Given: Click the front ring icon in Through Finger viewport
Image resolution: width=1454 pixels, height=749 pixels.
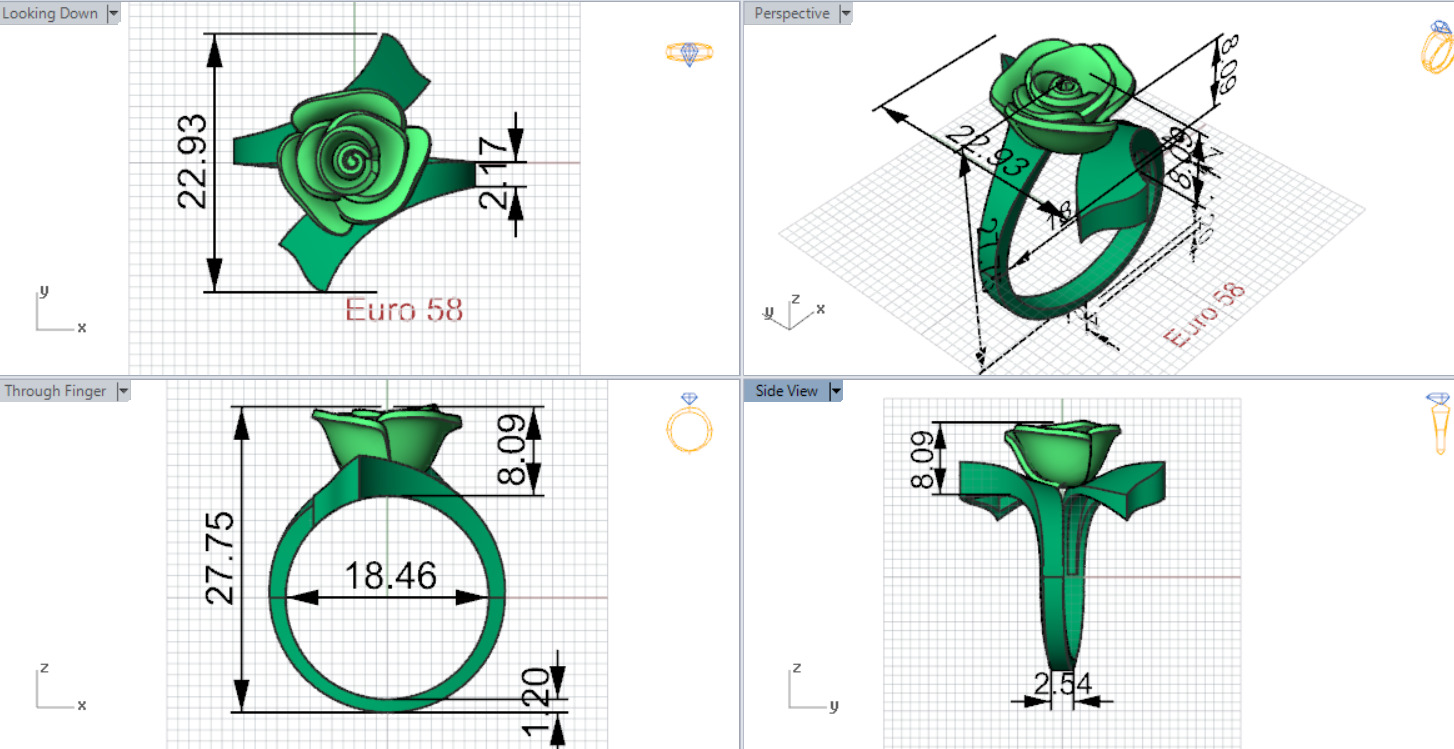Looking at the screenshot, I should (690, 422).
